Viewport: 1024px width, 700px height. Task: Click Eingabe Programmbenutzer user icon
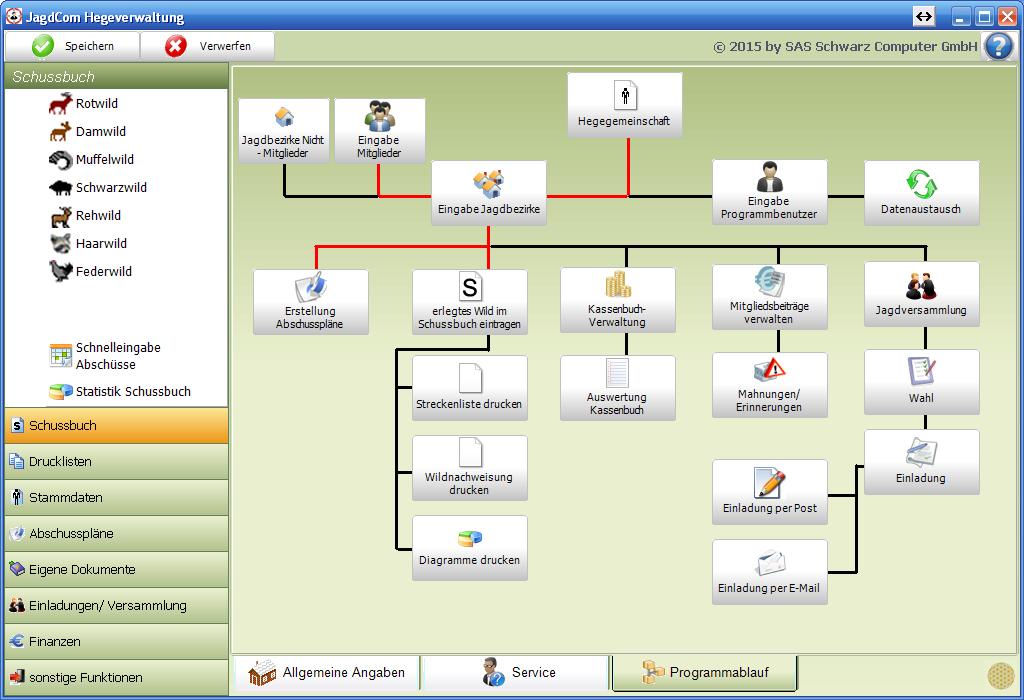(x=769, y=177)
